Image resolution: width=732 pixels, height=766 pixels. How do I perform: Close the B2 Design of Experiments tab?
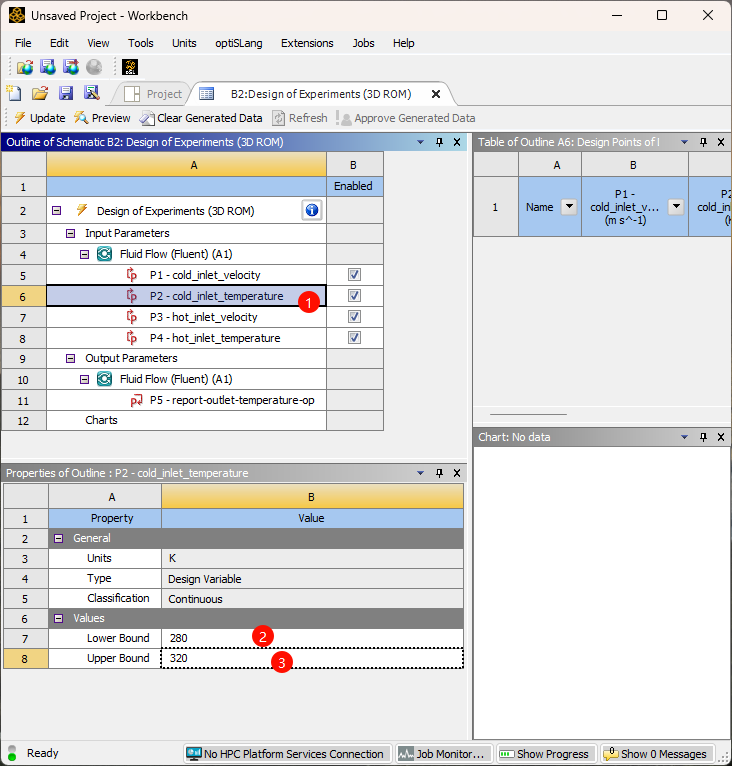tap(435, 94)
